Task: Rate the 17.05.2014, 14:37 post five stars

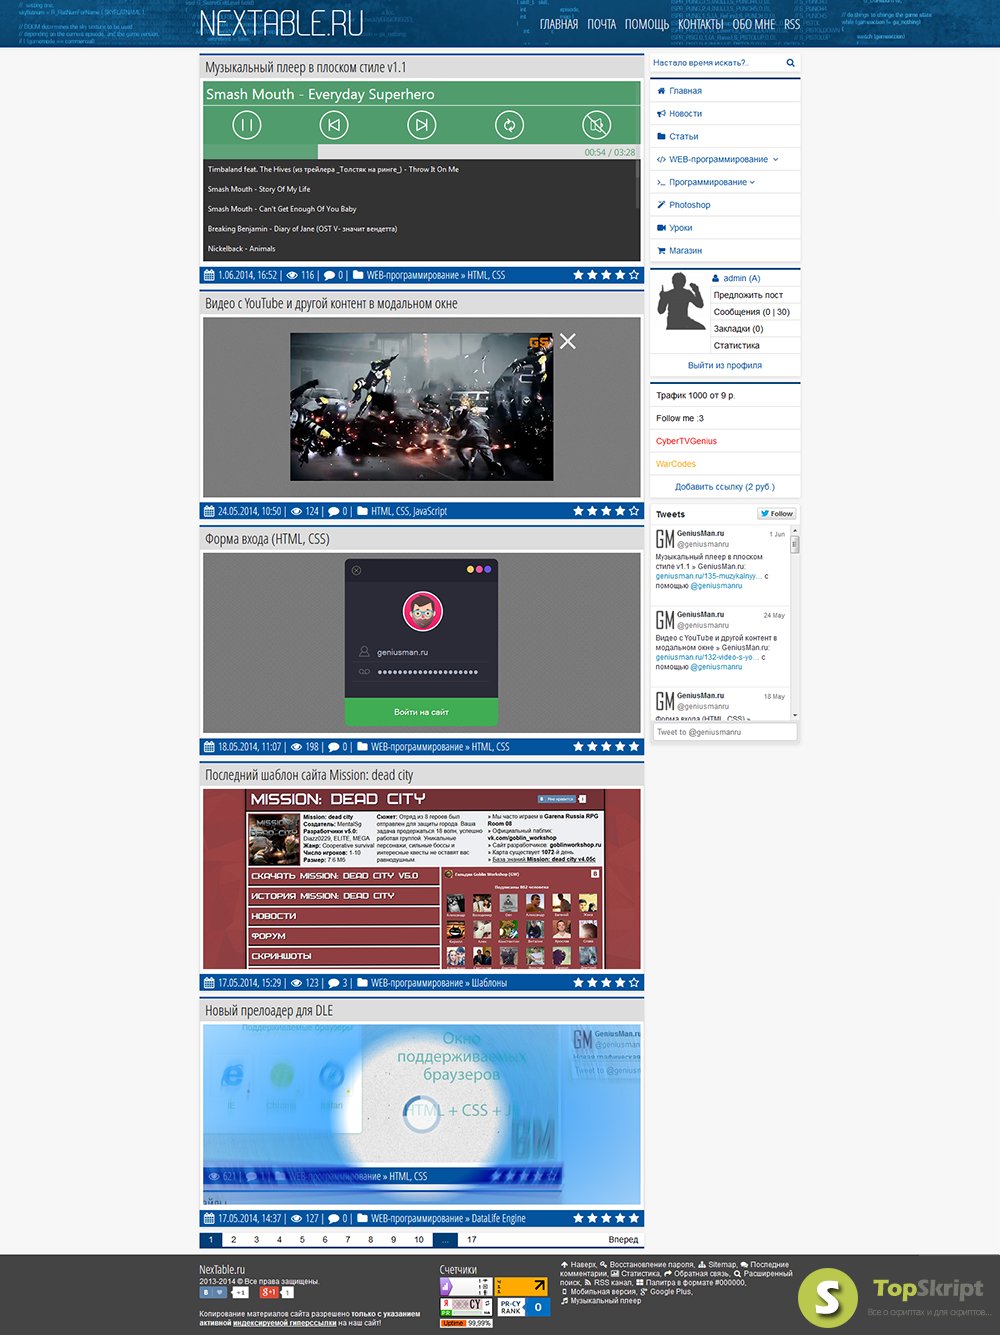Action: [634, 1218]
